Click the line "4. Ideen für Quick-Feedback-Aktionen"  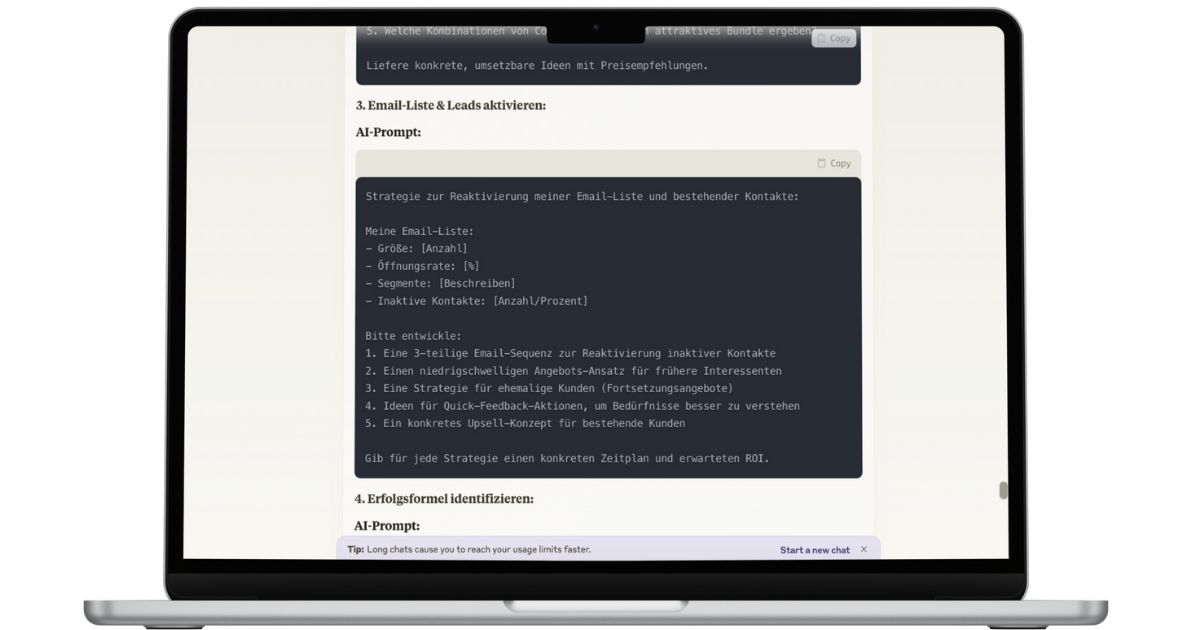tap(582, 406)
